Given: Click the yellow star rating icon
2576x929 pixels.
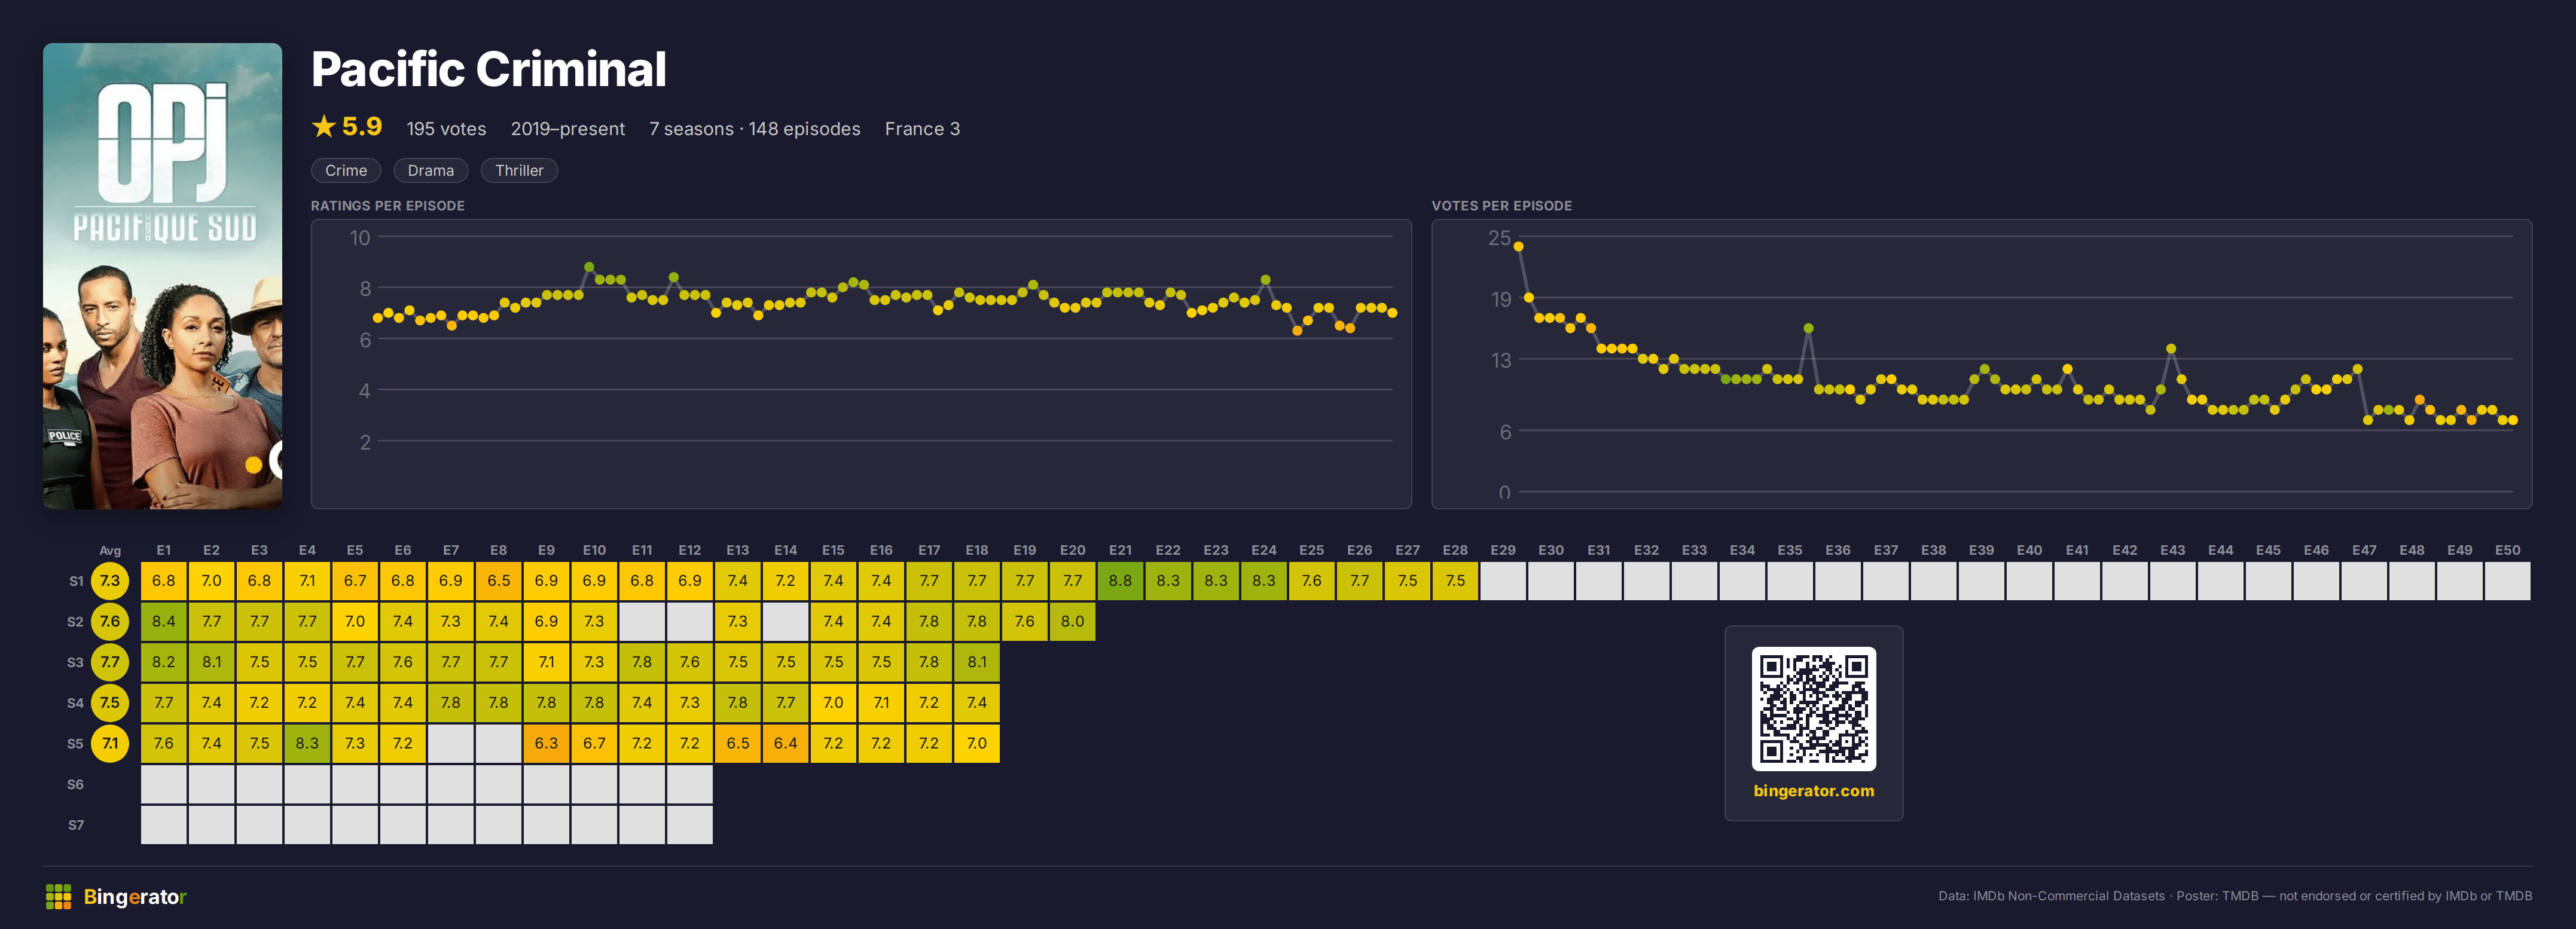Looking at the screenshot, I should [x=323, y=127].
